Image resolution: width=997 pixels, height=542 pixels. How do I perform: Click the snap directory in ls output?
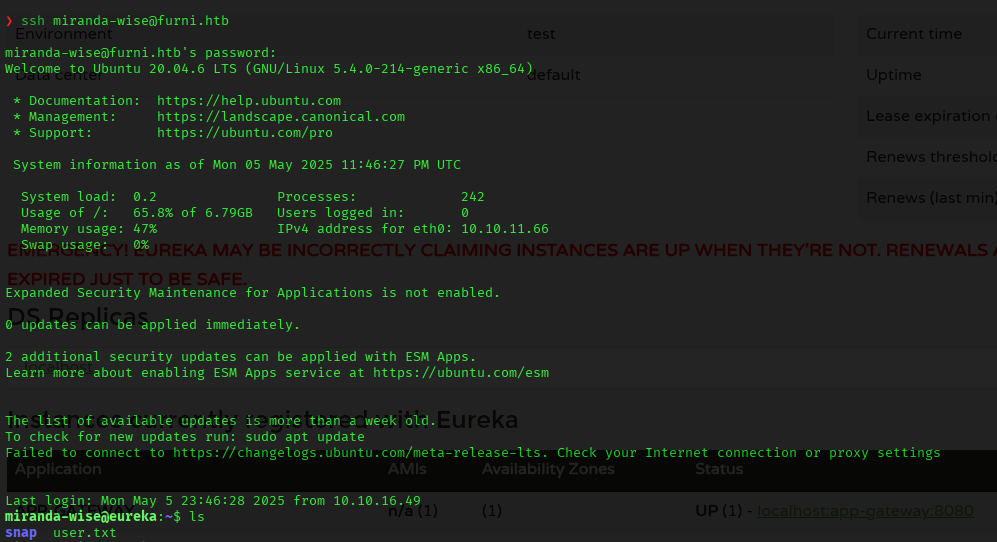(20, 533)
